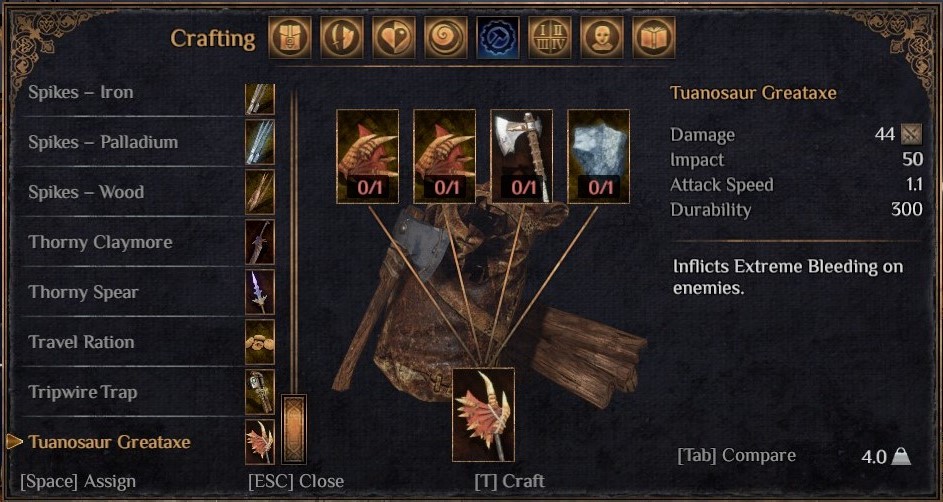
Task: Click the first alpha tuanosaur tail ingredient
Action: click(367, 156)
